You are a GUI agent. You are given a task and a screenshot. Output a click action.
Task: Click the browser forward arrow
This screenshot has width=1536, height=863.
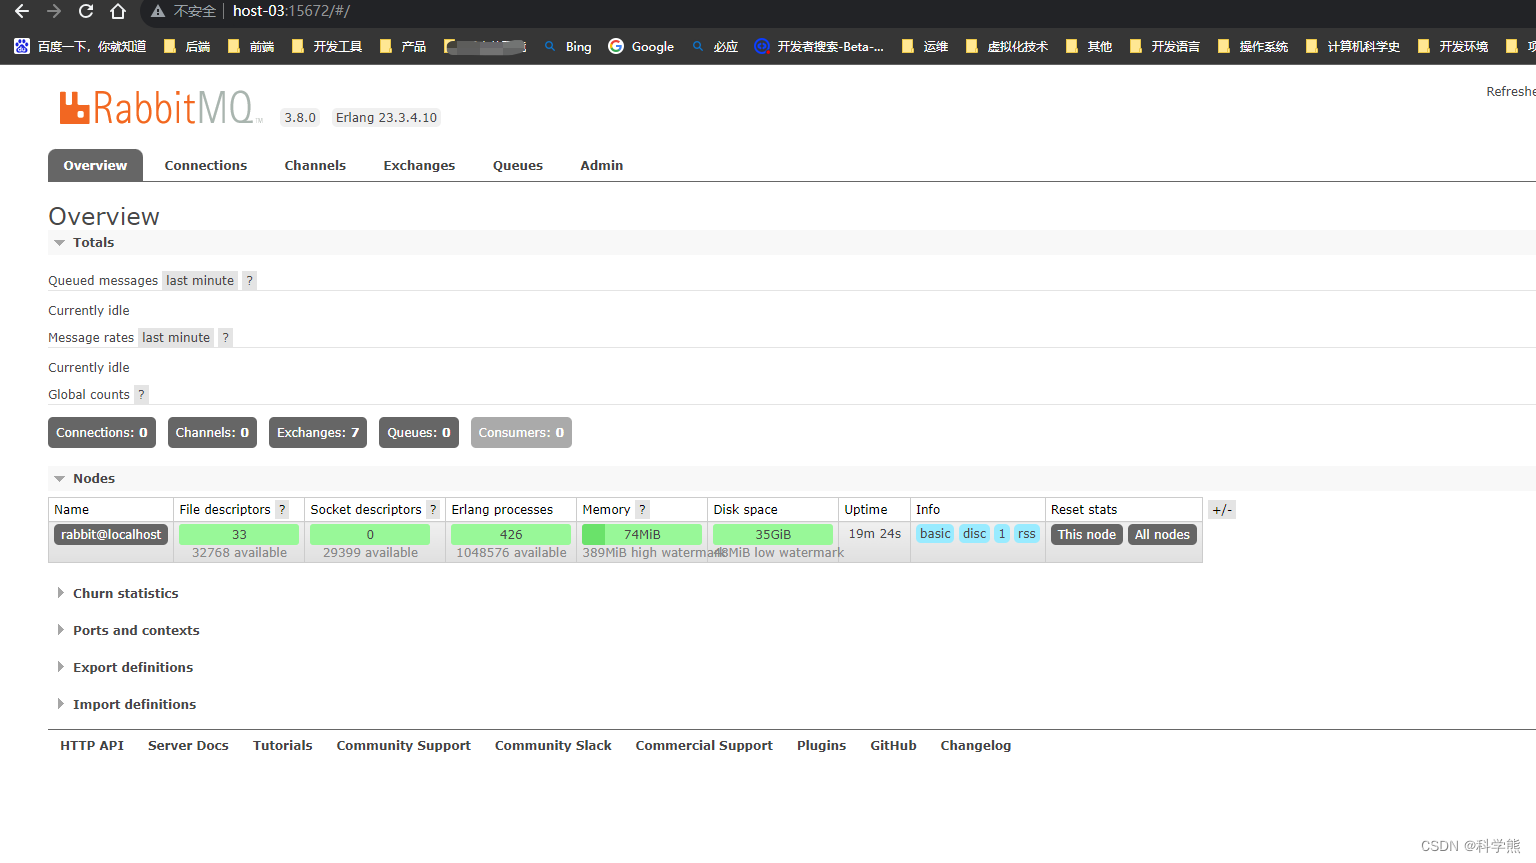54,11
